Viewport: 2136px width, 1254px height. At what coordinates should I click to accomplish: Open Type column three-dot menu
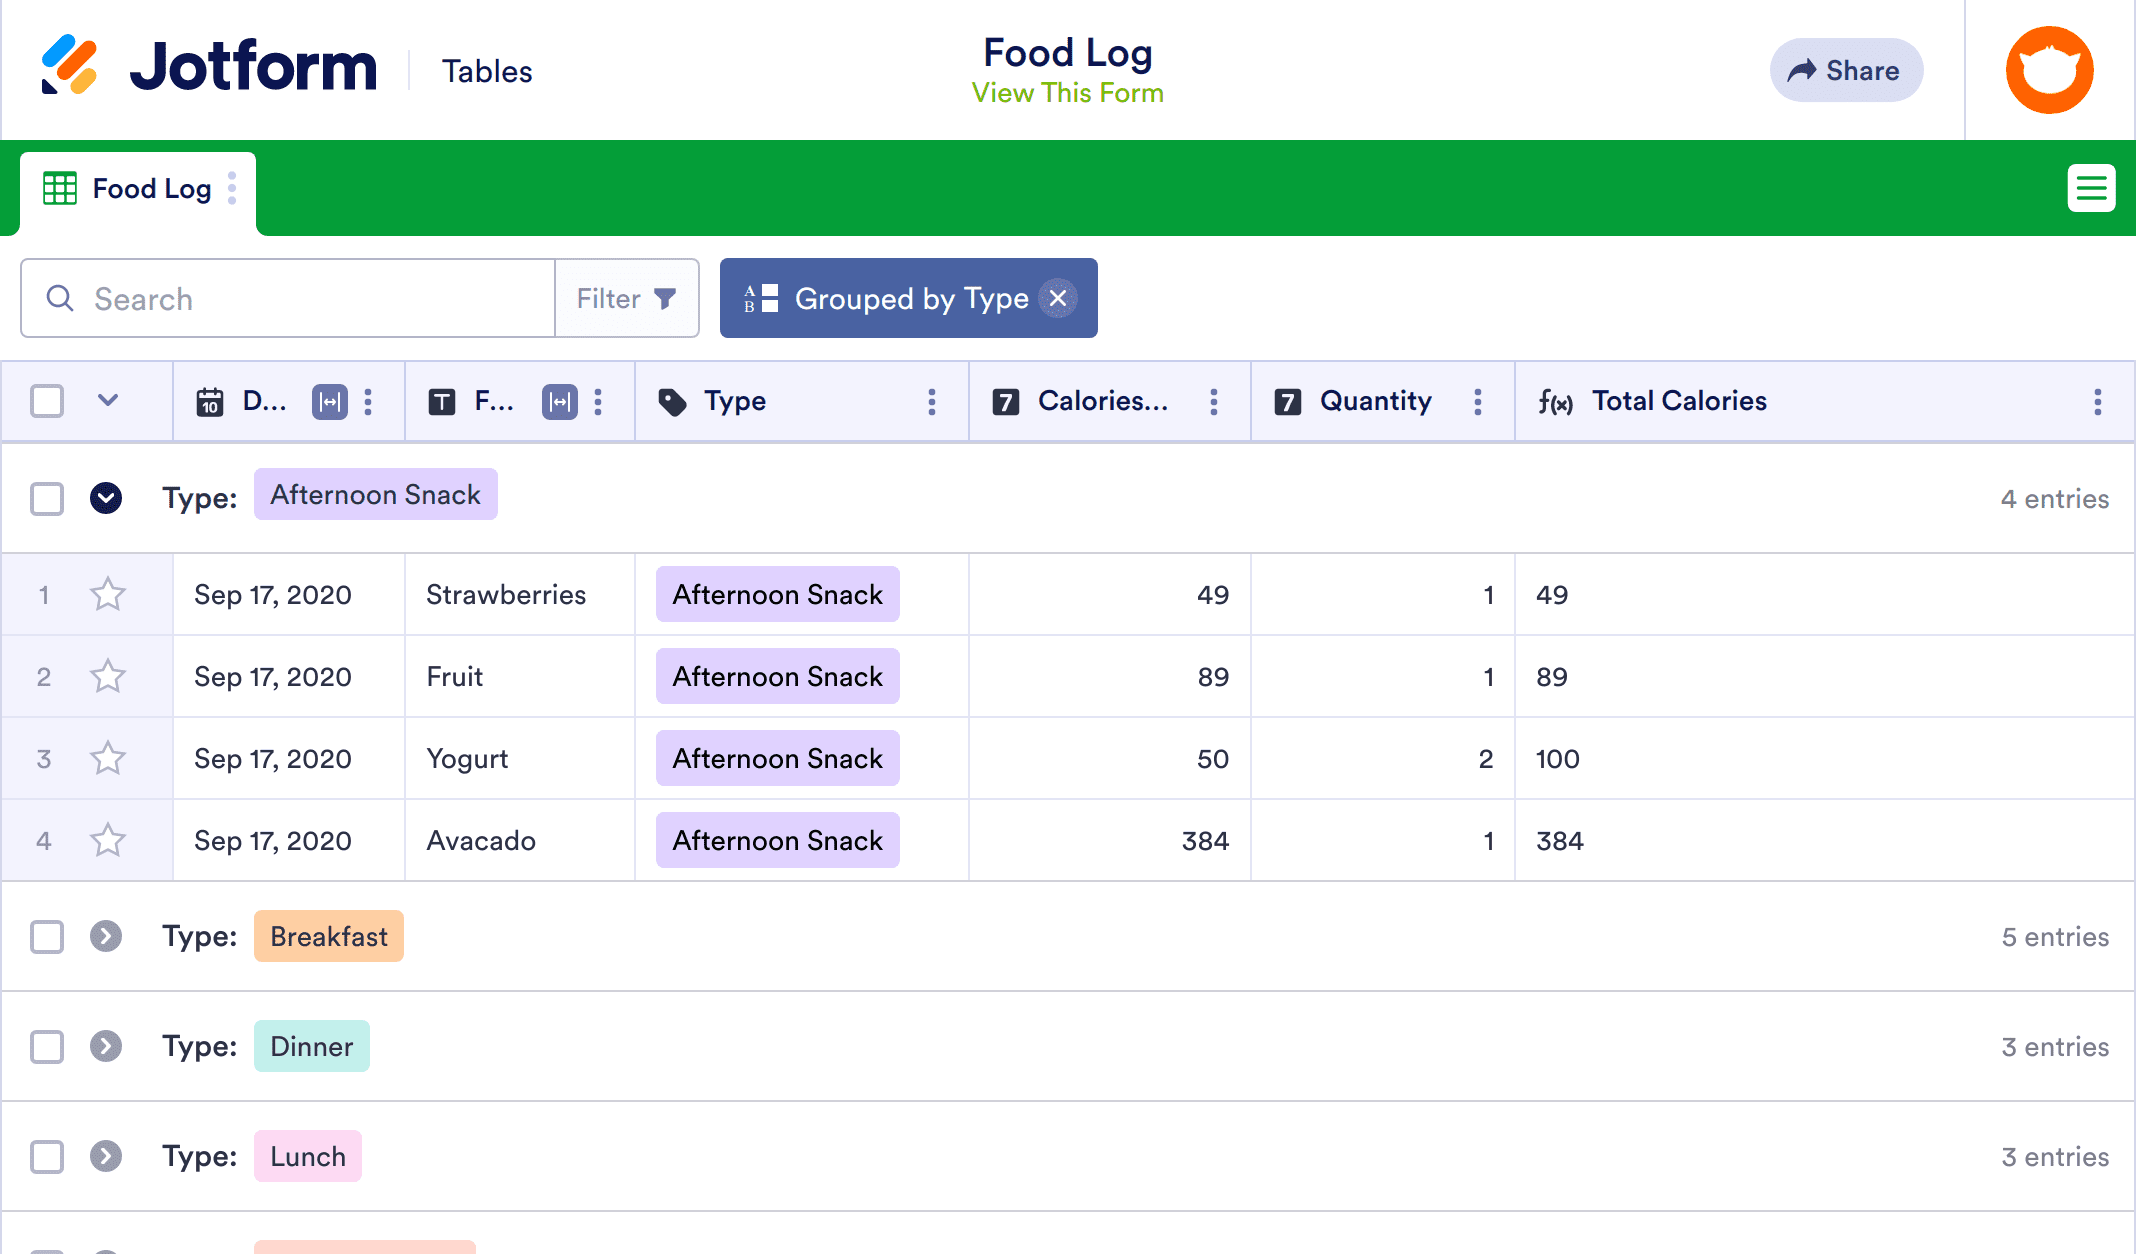(931, 402)
